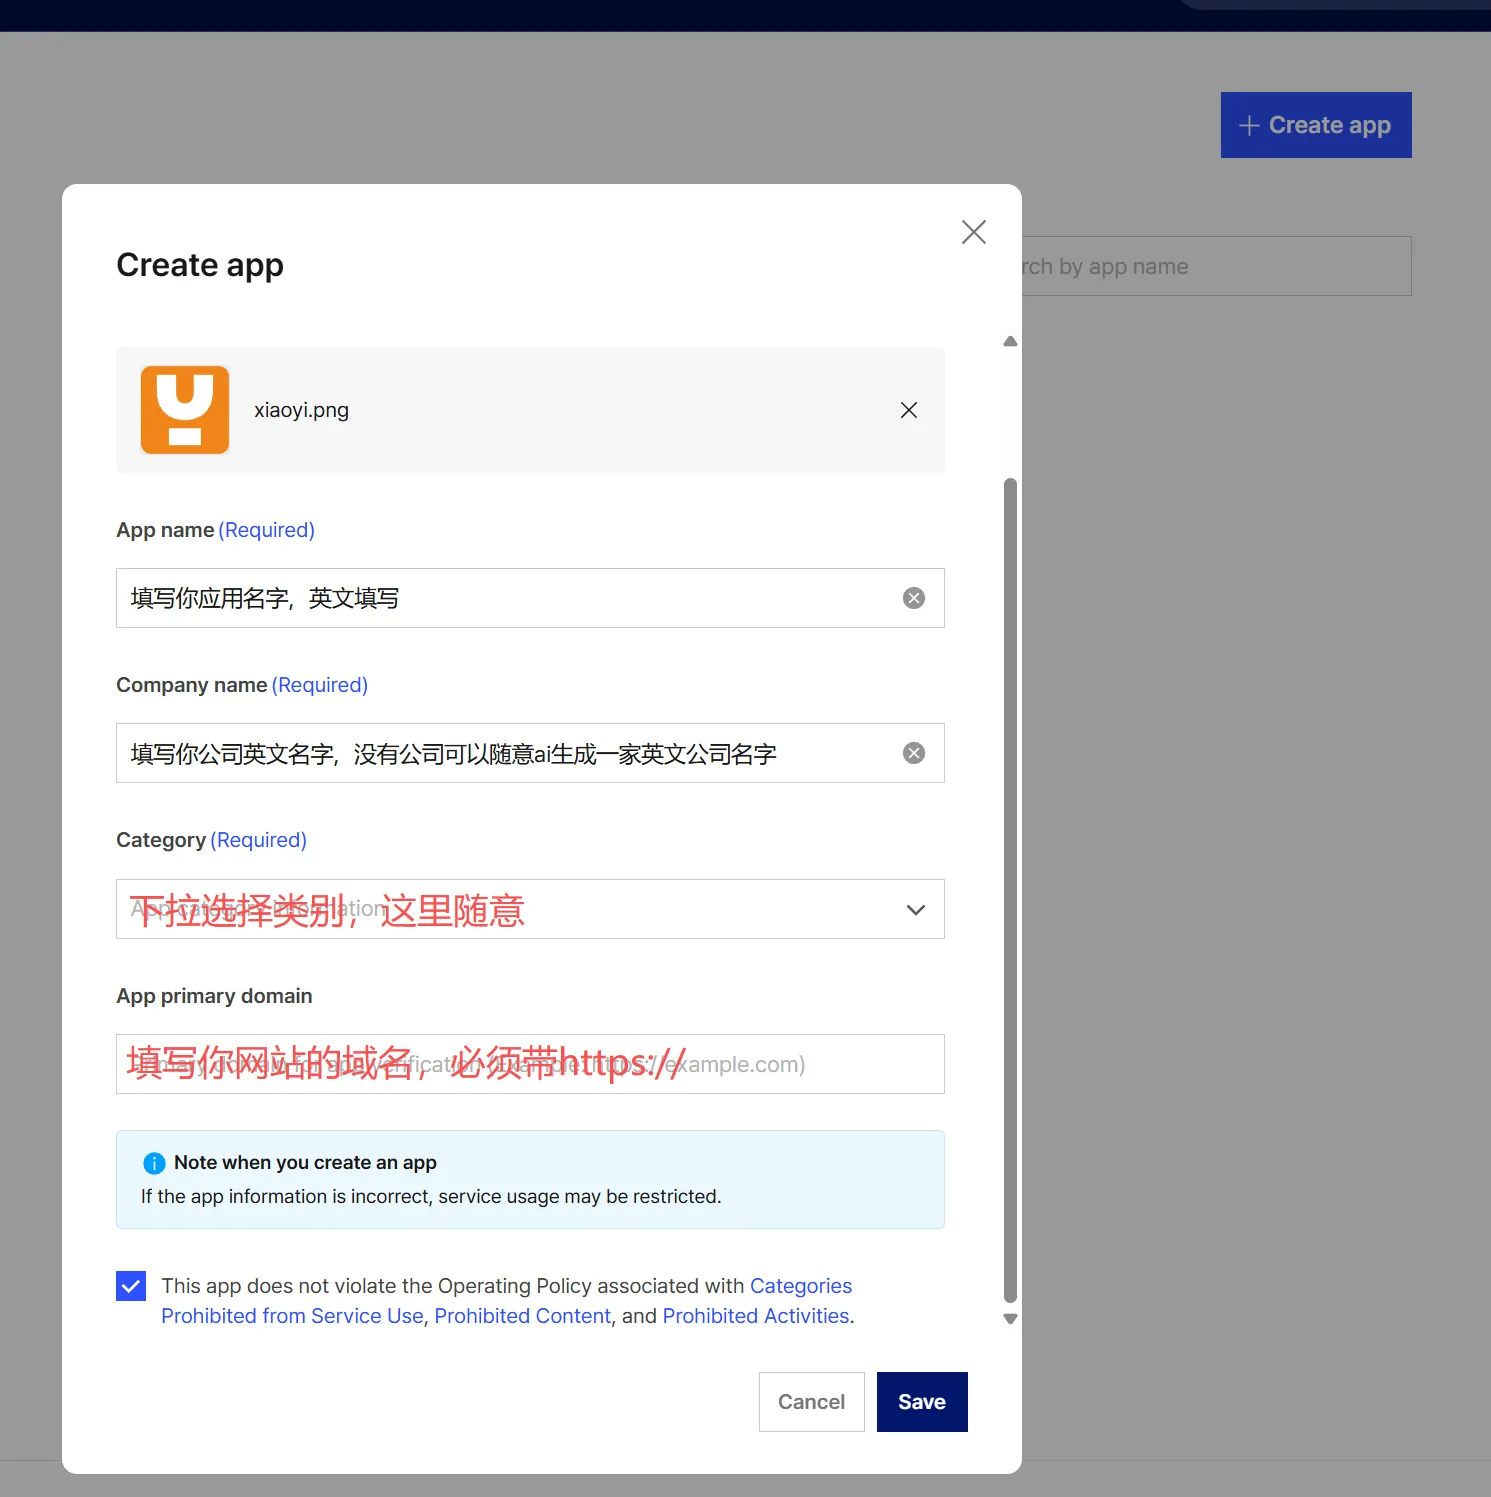Focus the App primary domain field
This screenshot has width=1491, height=1497.
pyautogui.click(x=530, y=1064)
